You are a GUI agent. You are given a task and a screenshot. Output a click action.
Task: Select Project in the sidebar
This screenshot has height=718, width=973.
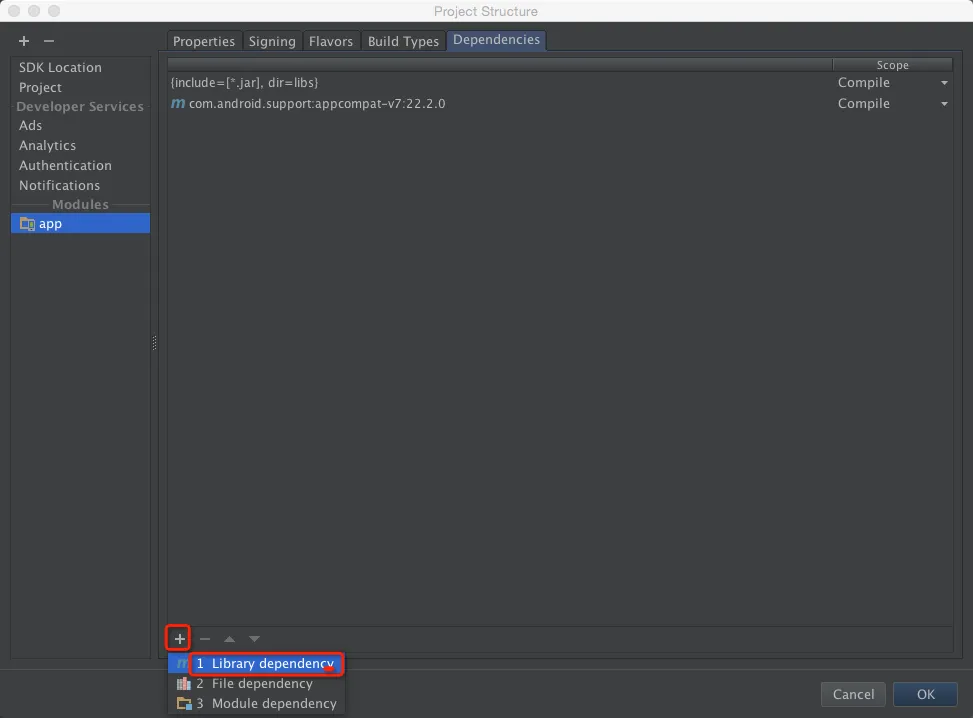80,88
